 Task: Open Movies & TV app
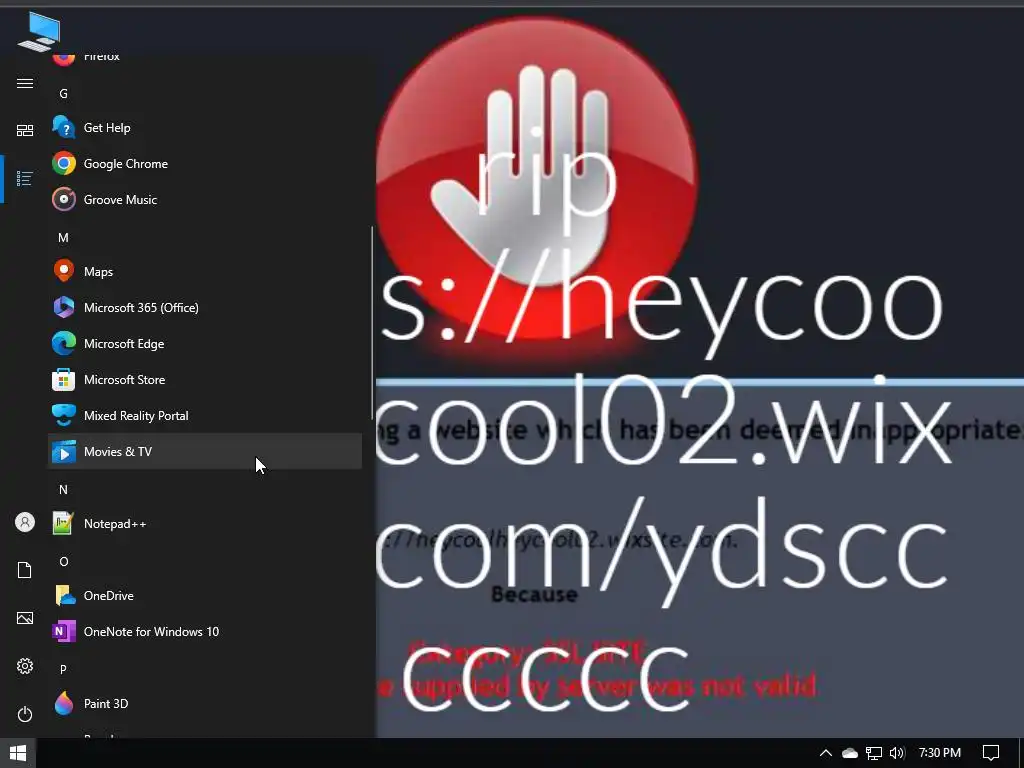pyautogui.click(x=204, y=451)
